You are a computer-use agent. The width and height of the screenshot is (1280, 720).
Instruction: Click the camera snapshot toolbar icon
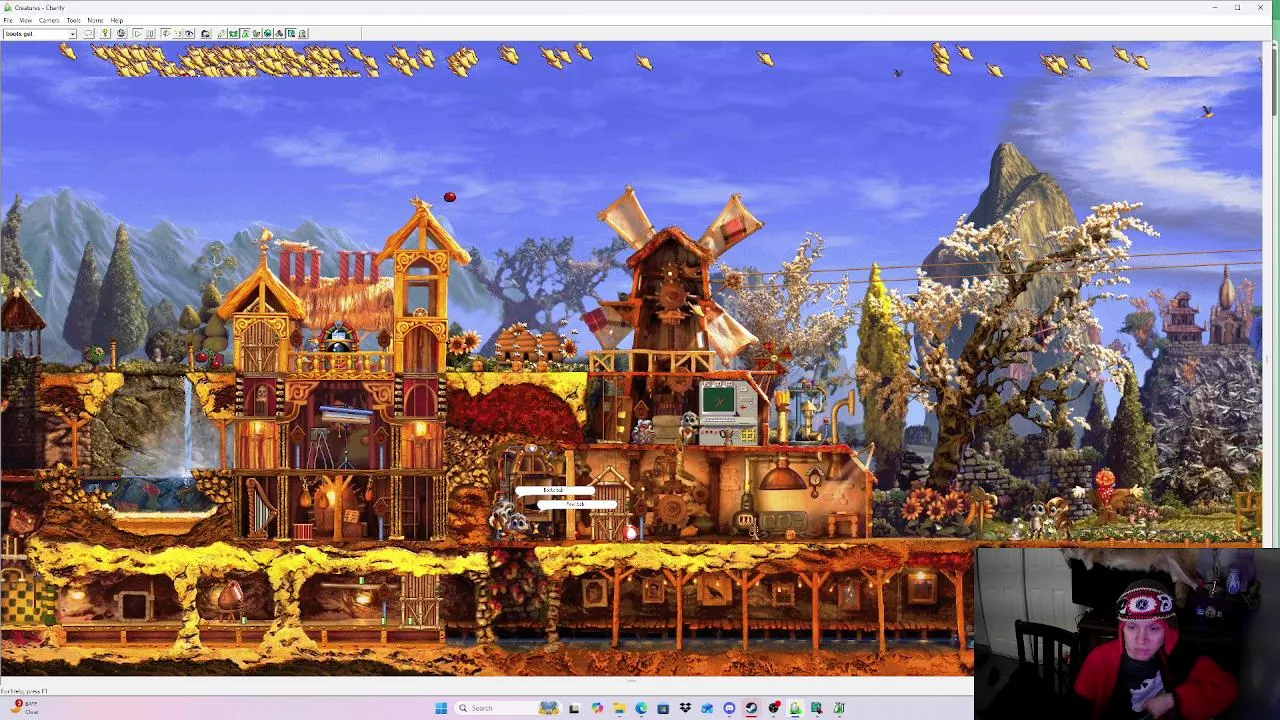coord(205,34)
